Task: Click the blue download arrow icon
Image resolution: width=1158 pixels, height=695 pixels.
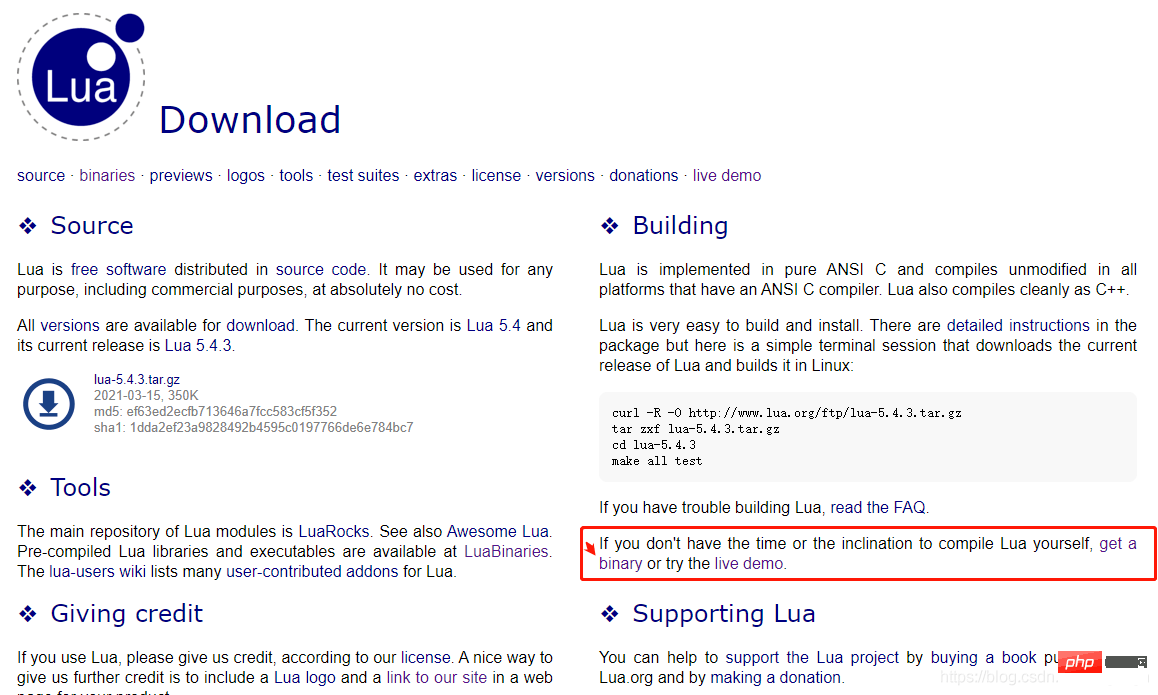Action: coord(49,404)
